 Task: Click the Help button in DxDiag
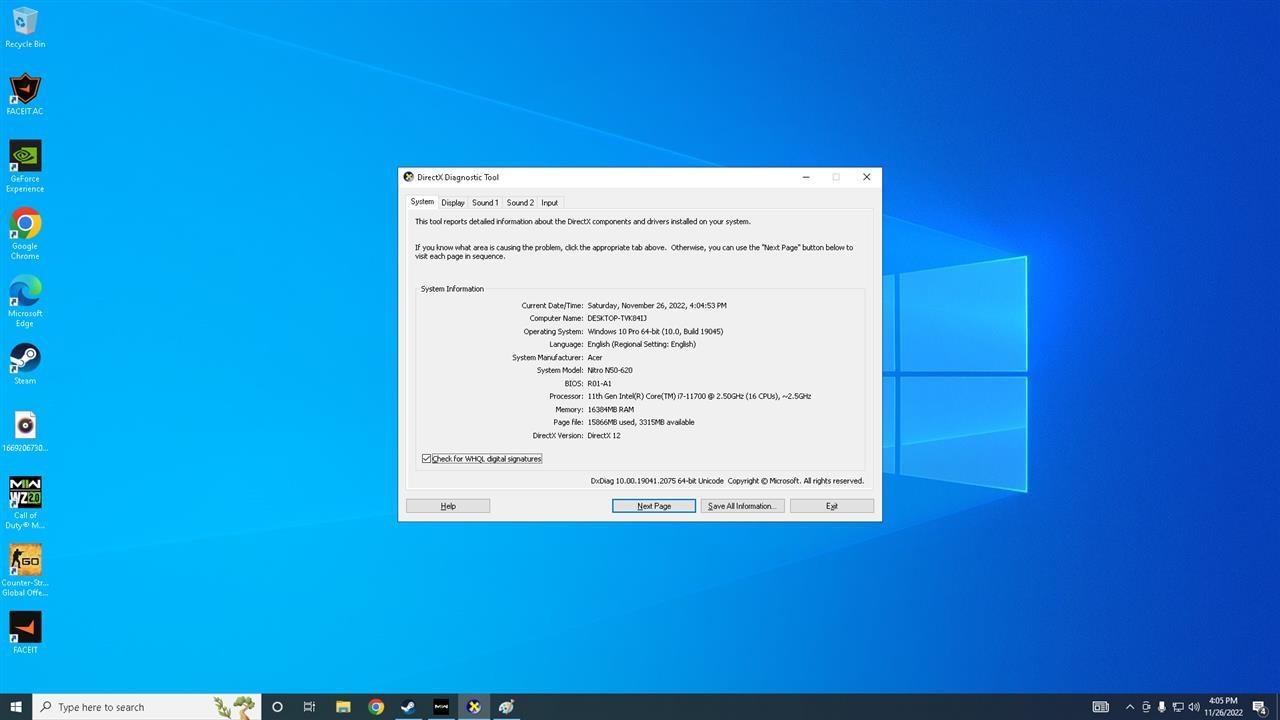coord(448,506)
